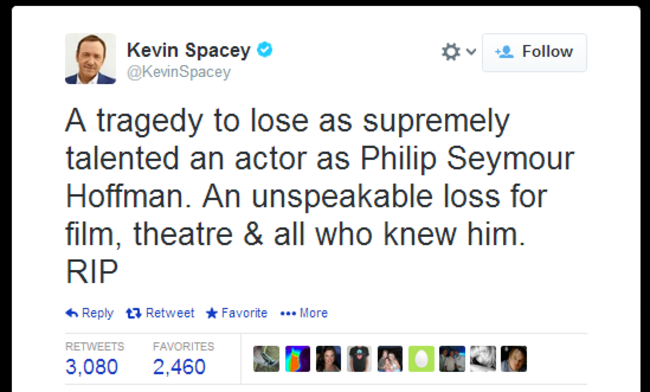View the 2,460 favorites count
650x392 pixels.
[x=179, y=367]
